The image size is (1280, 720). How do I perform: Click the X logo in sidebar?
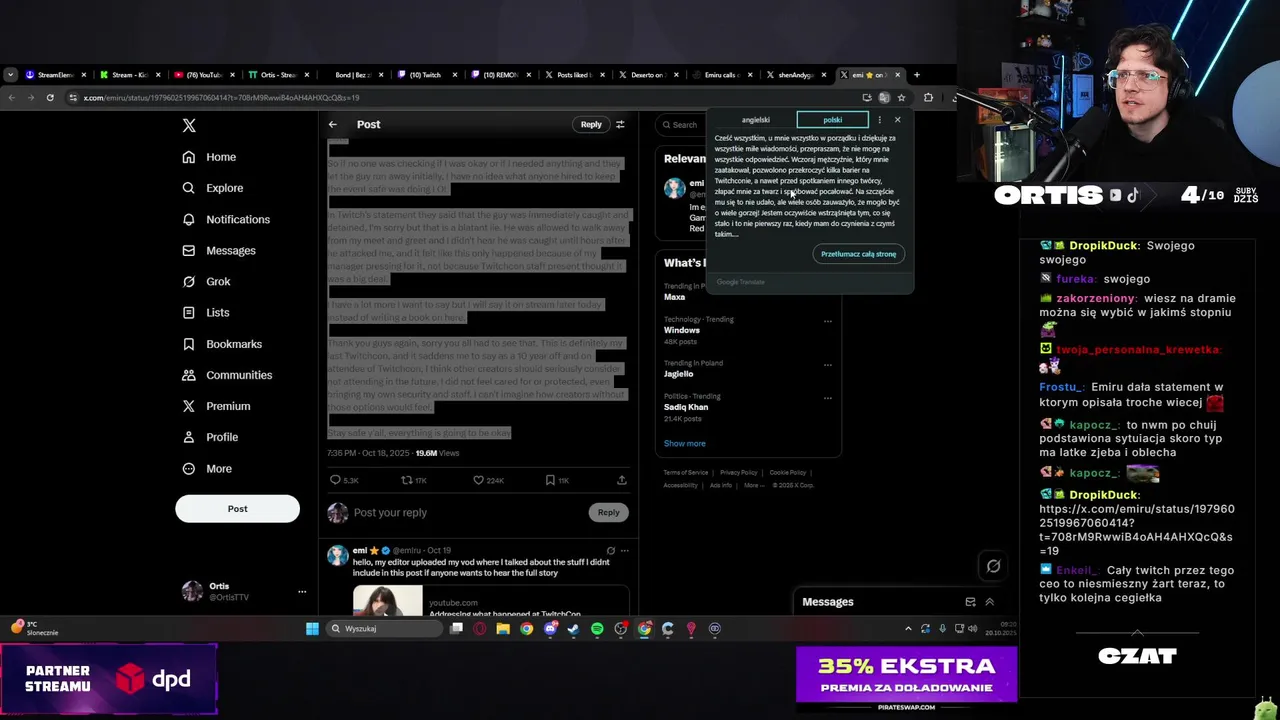pyautogui.click(x=189, y=125)
